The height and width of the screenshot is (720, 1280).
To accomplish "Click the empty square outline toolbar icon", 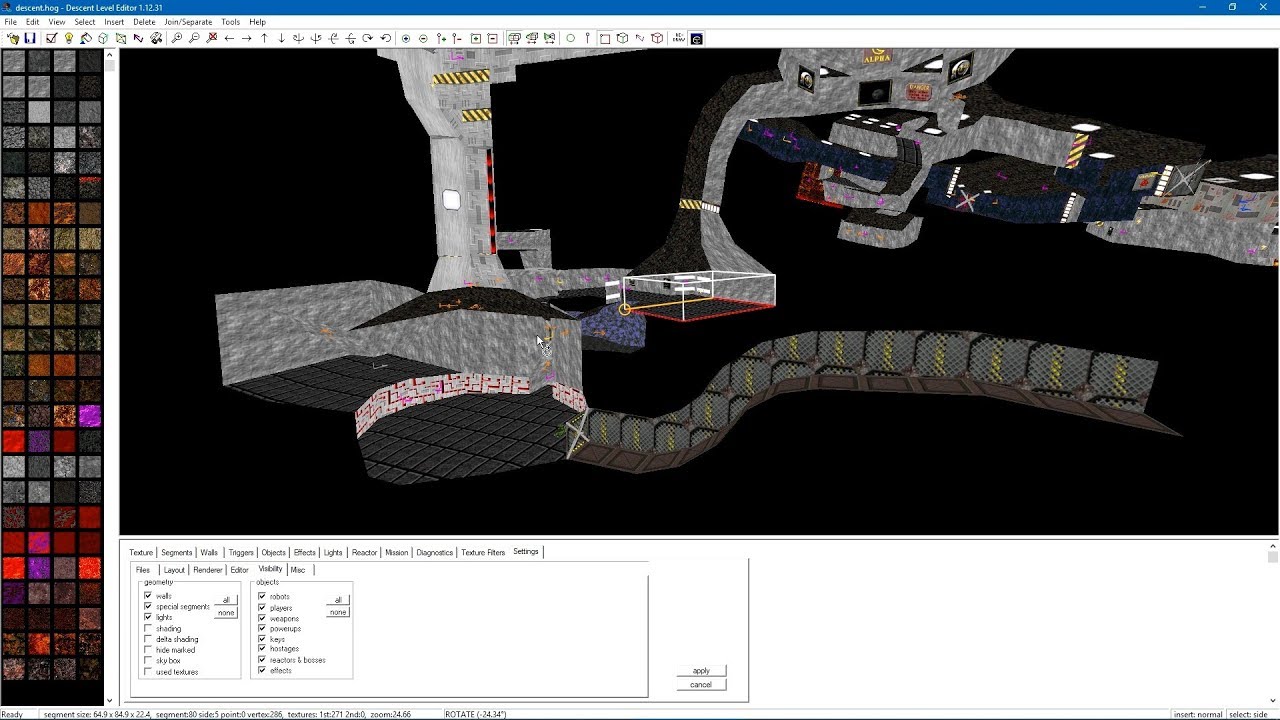I will coord(605,38).
